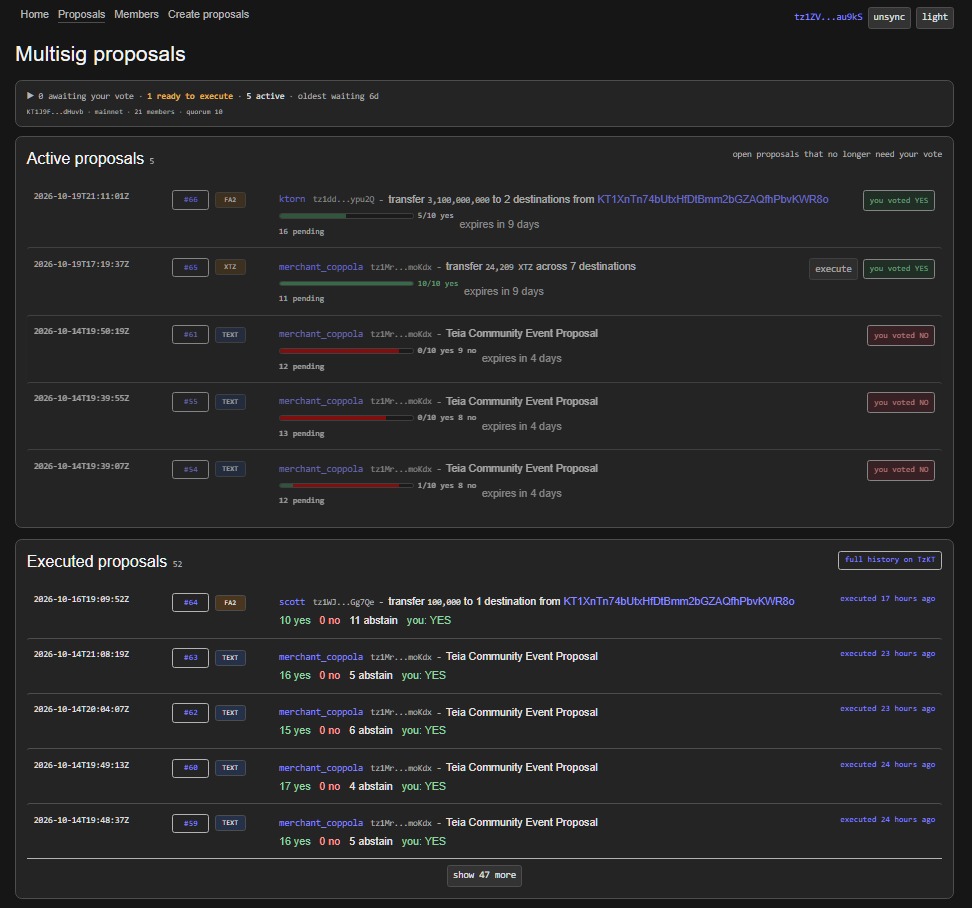Click the 'you voted NO' badge on proposal #61
The image size is (972, 908).
click(901, 335)
